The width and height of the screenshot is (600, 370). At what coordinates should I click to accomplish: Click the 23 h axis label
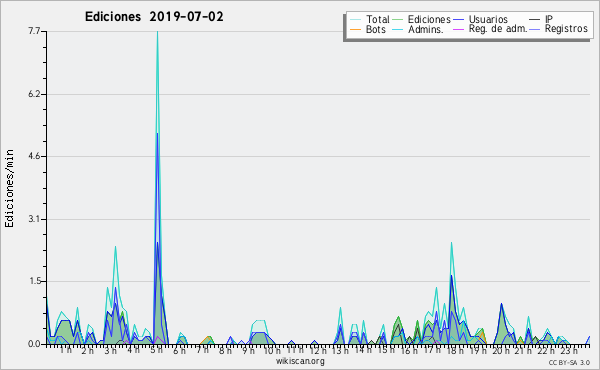(569, 350)
